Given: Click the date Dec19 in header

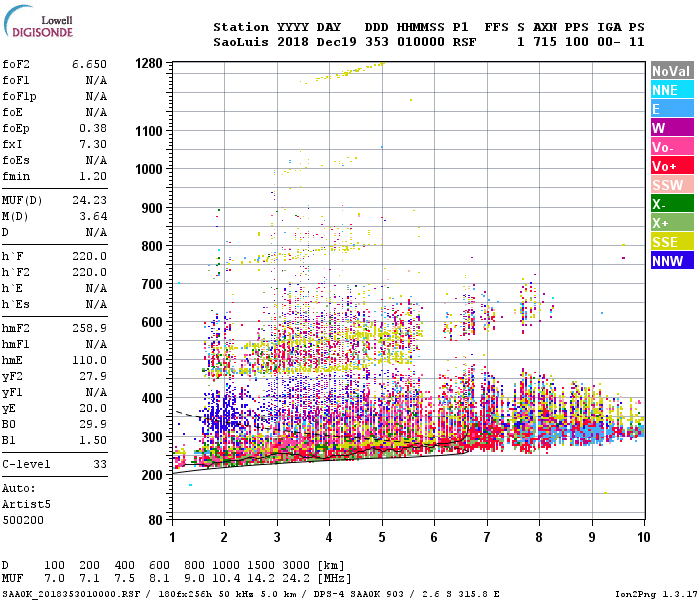Looking at the screenshot, I should pos(336,42).
